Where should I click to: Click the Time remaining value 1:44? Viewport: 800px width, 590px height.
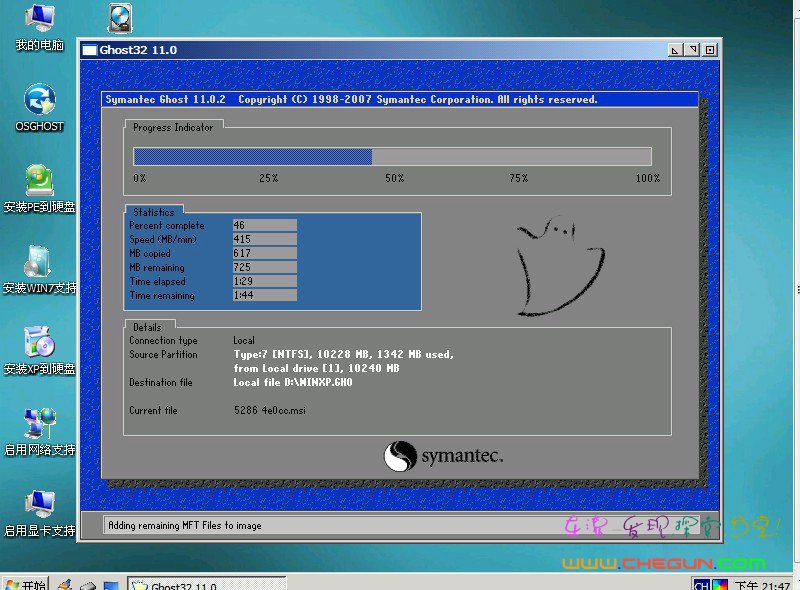(x=264, y=295)
